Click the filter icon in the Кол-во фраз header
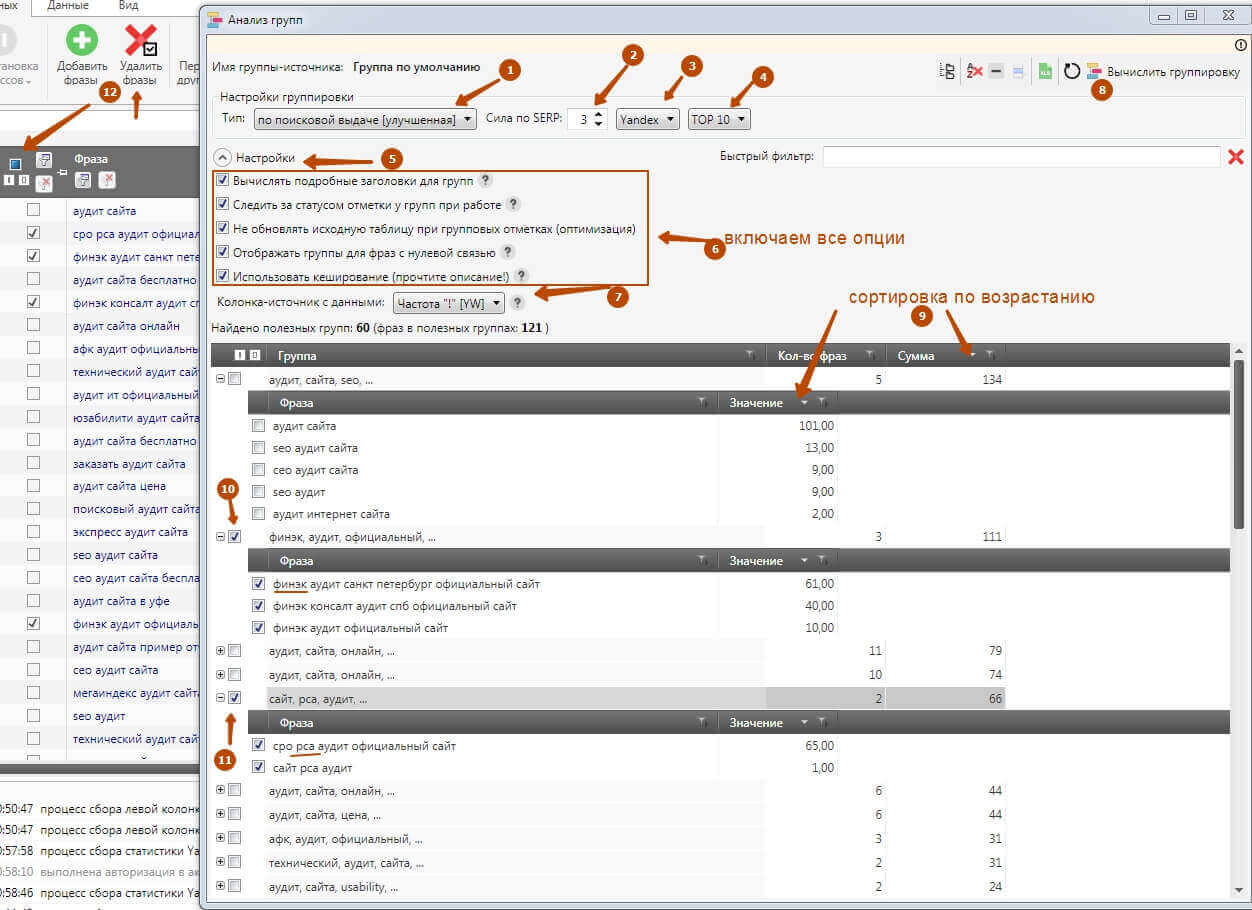The image size is (1252, 910). click(871, 355)
